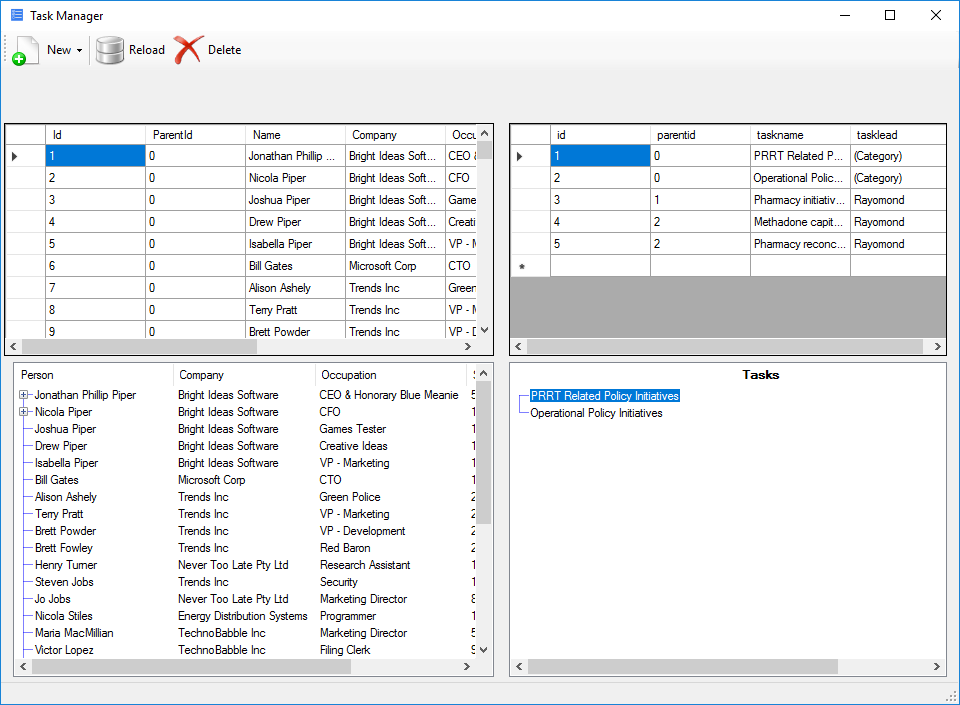This screenshot has height=705, width=960.
Task: Click tasks grid horizontal scroll right arrow
Action: tap(937, 346)
